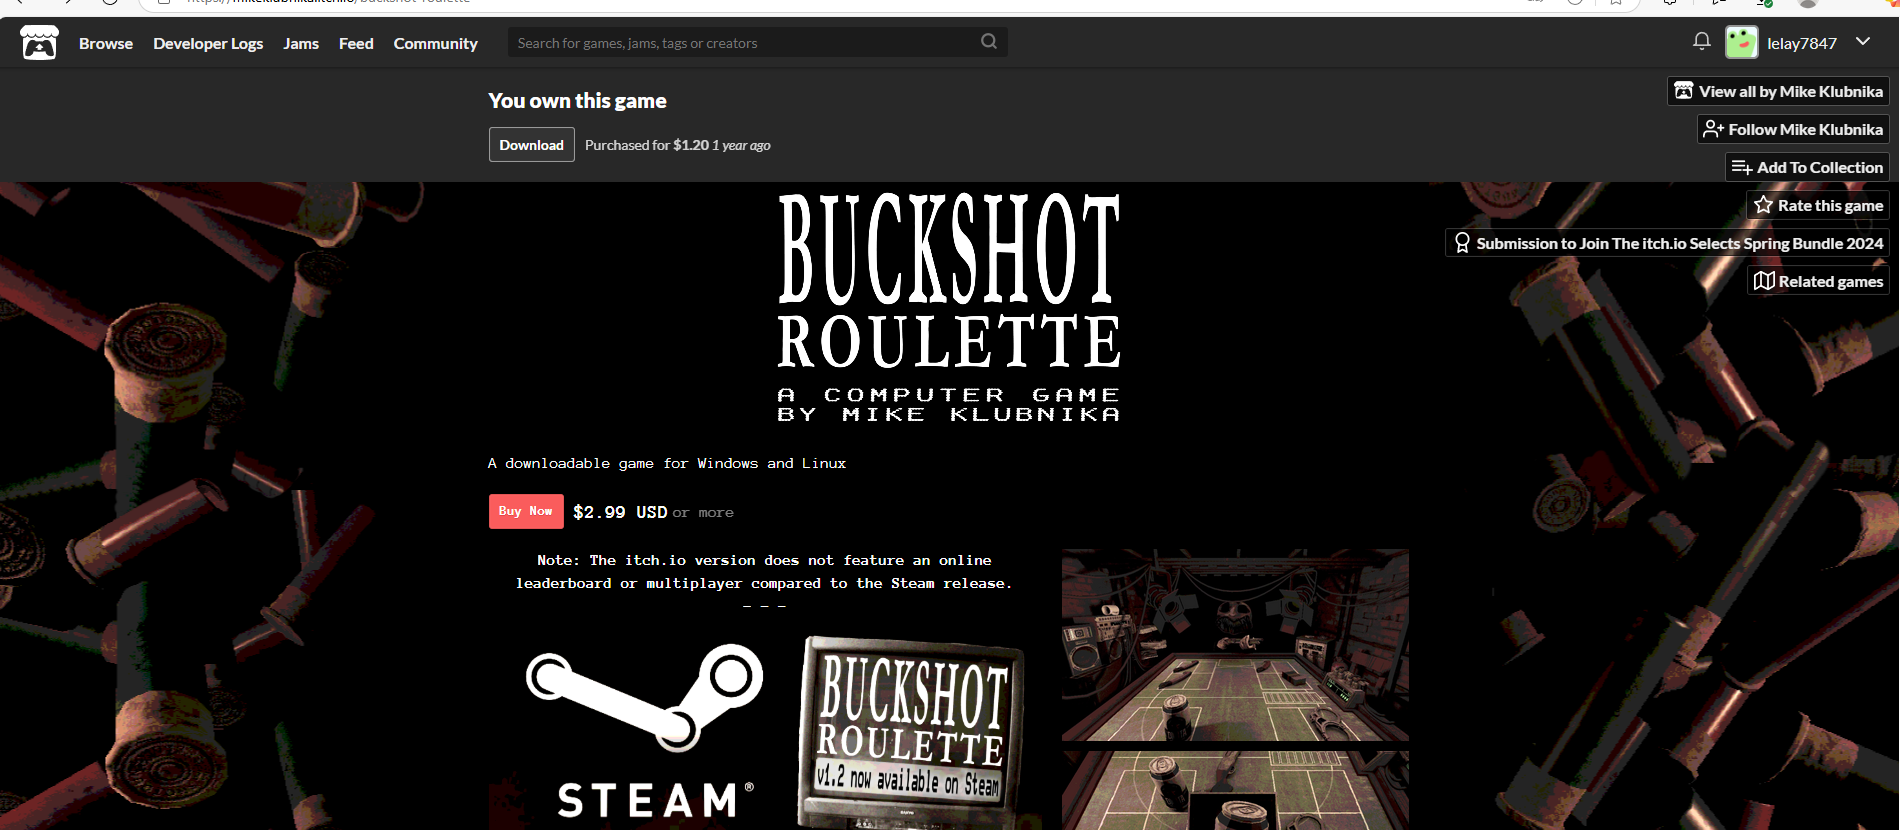Image resolution: width=1900 pixels, height=830 pixels.
Task: Click lelay7847 username
Action: click(x=1802, y=43)
